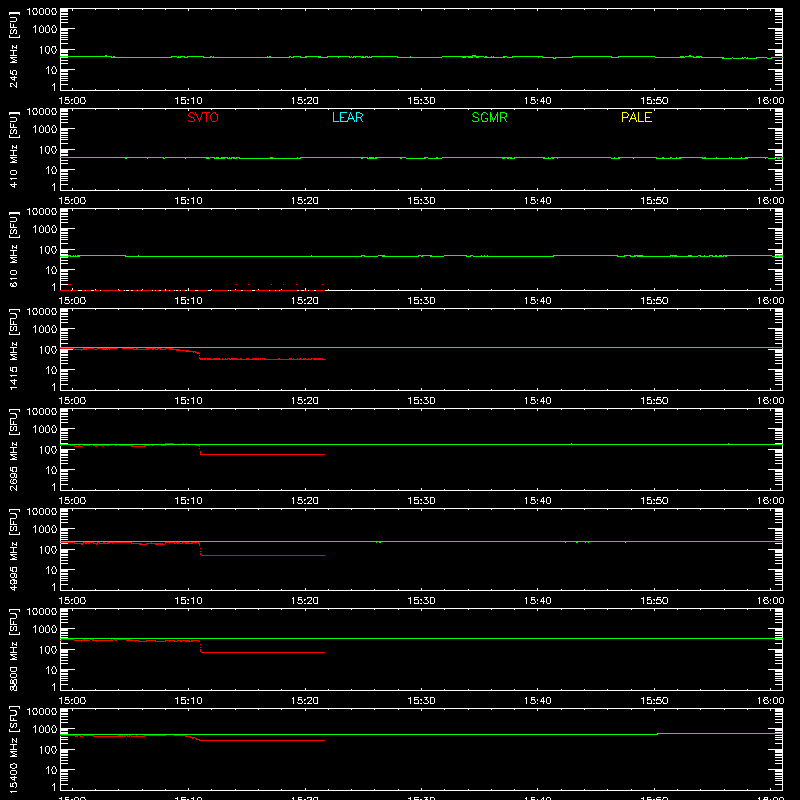800x800 pixels.
Task: Click the 100 tick of the 410 MHz plot
Action: [48, 150]
